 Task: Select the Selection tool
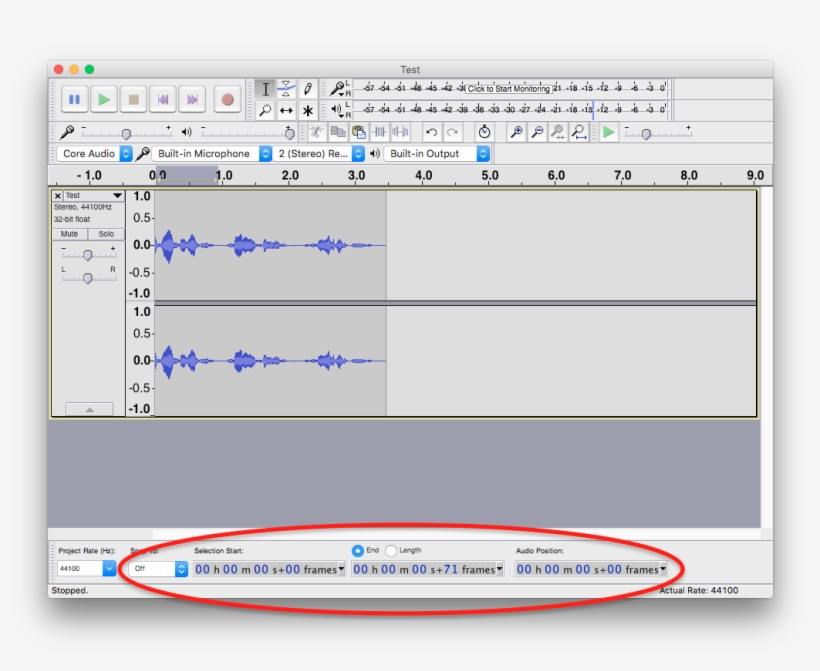tap(265, 89)
